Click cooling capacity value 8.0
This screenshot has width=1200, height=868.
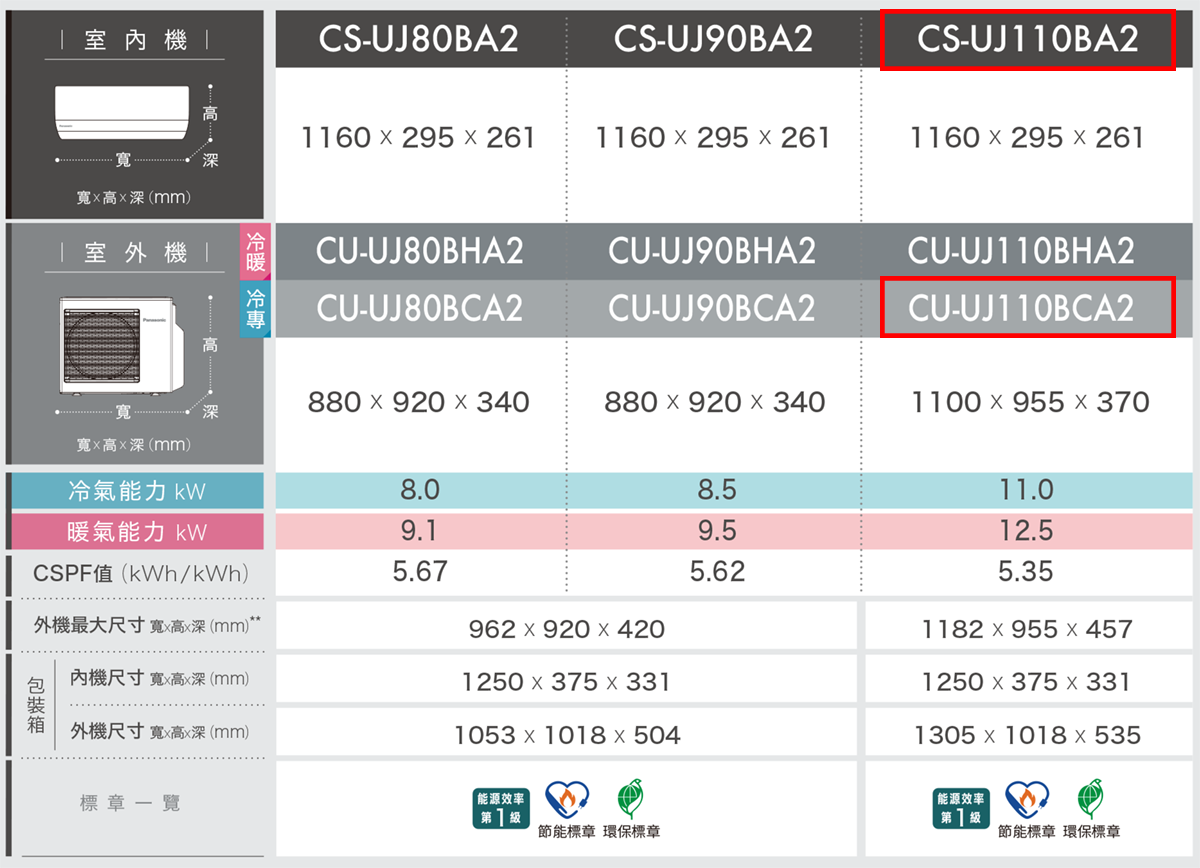[419, 490]
